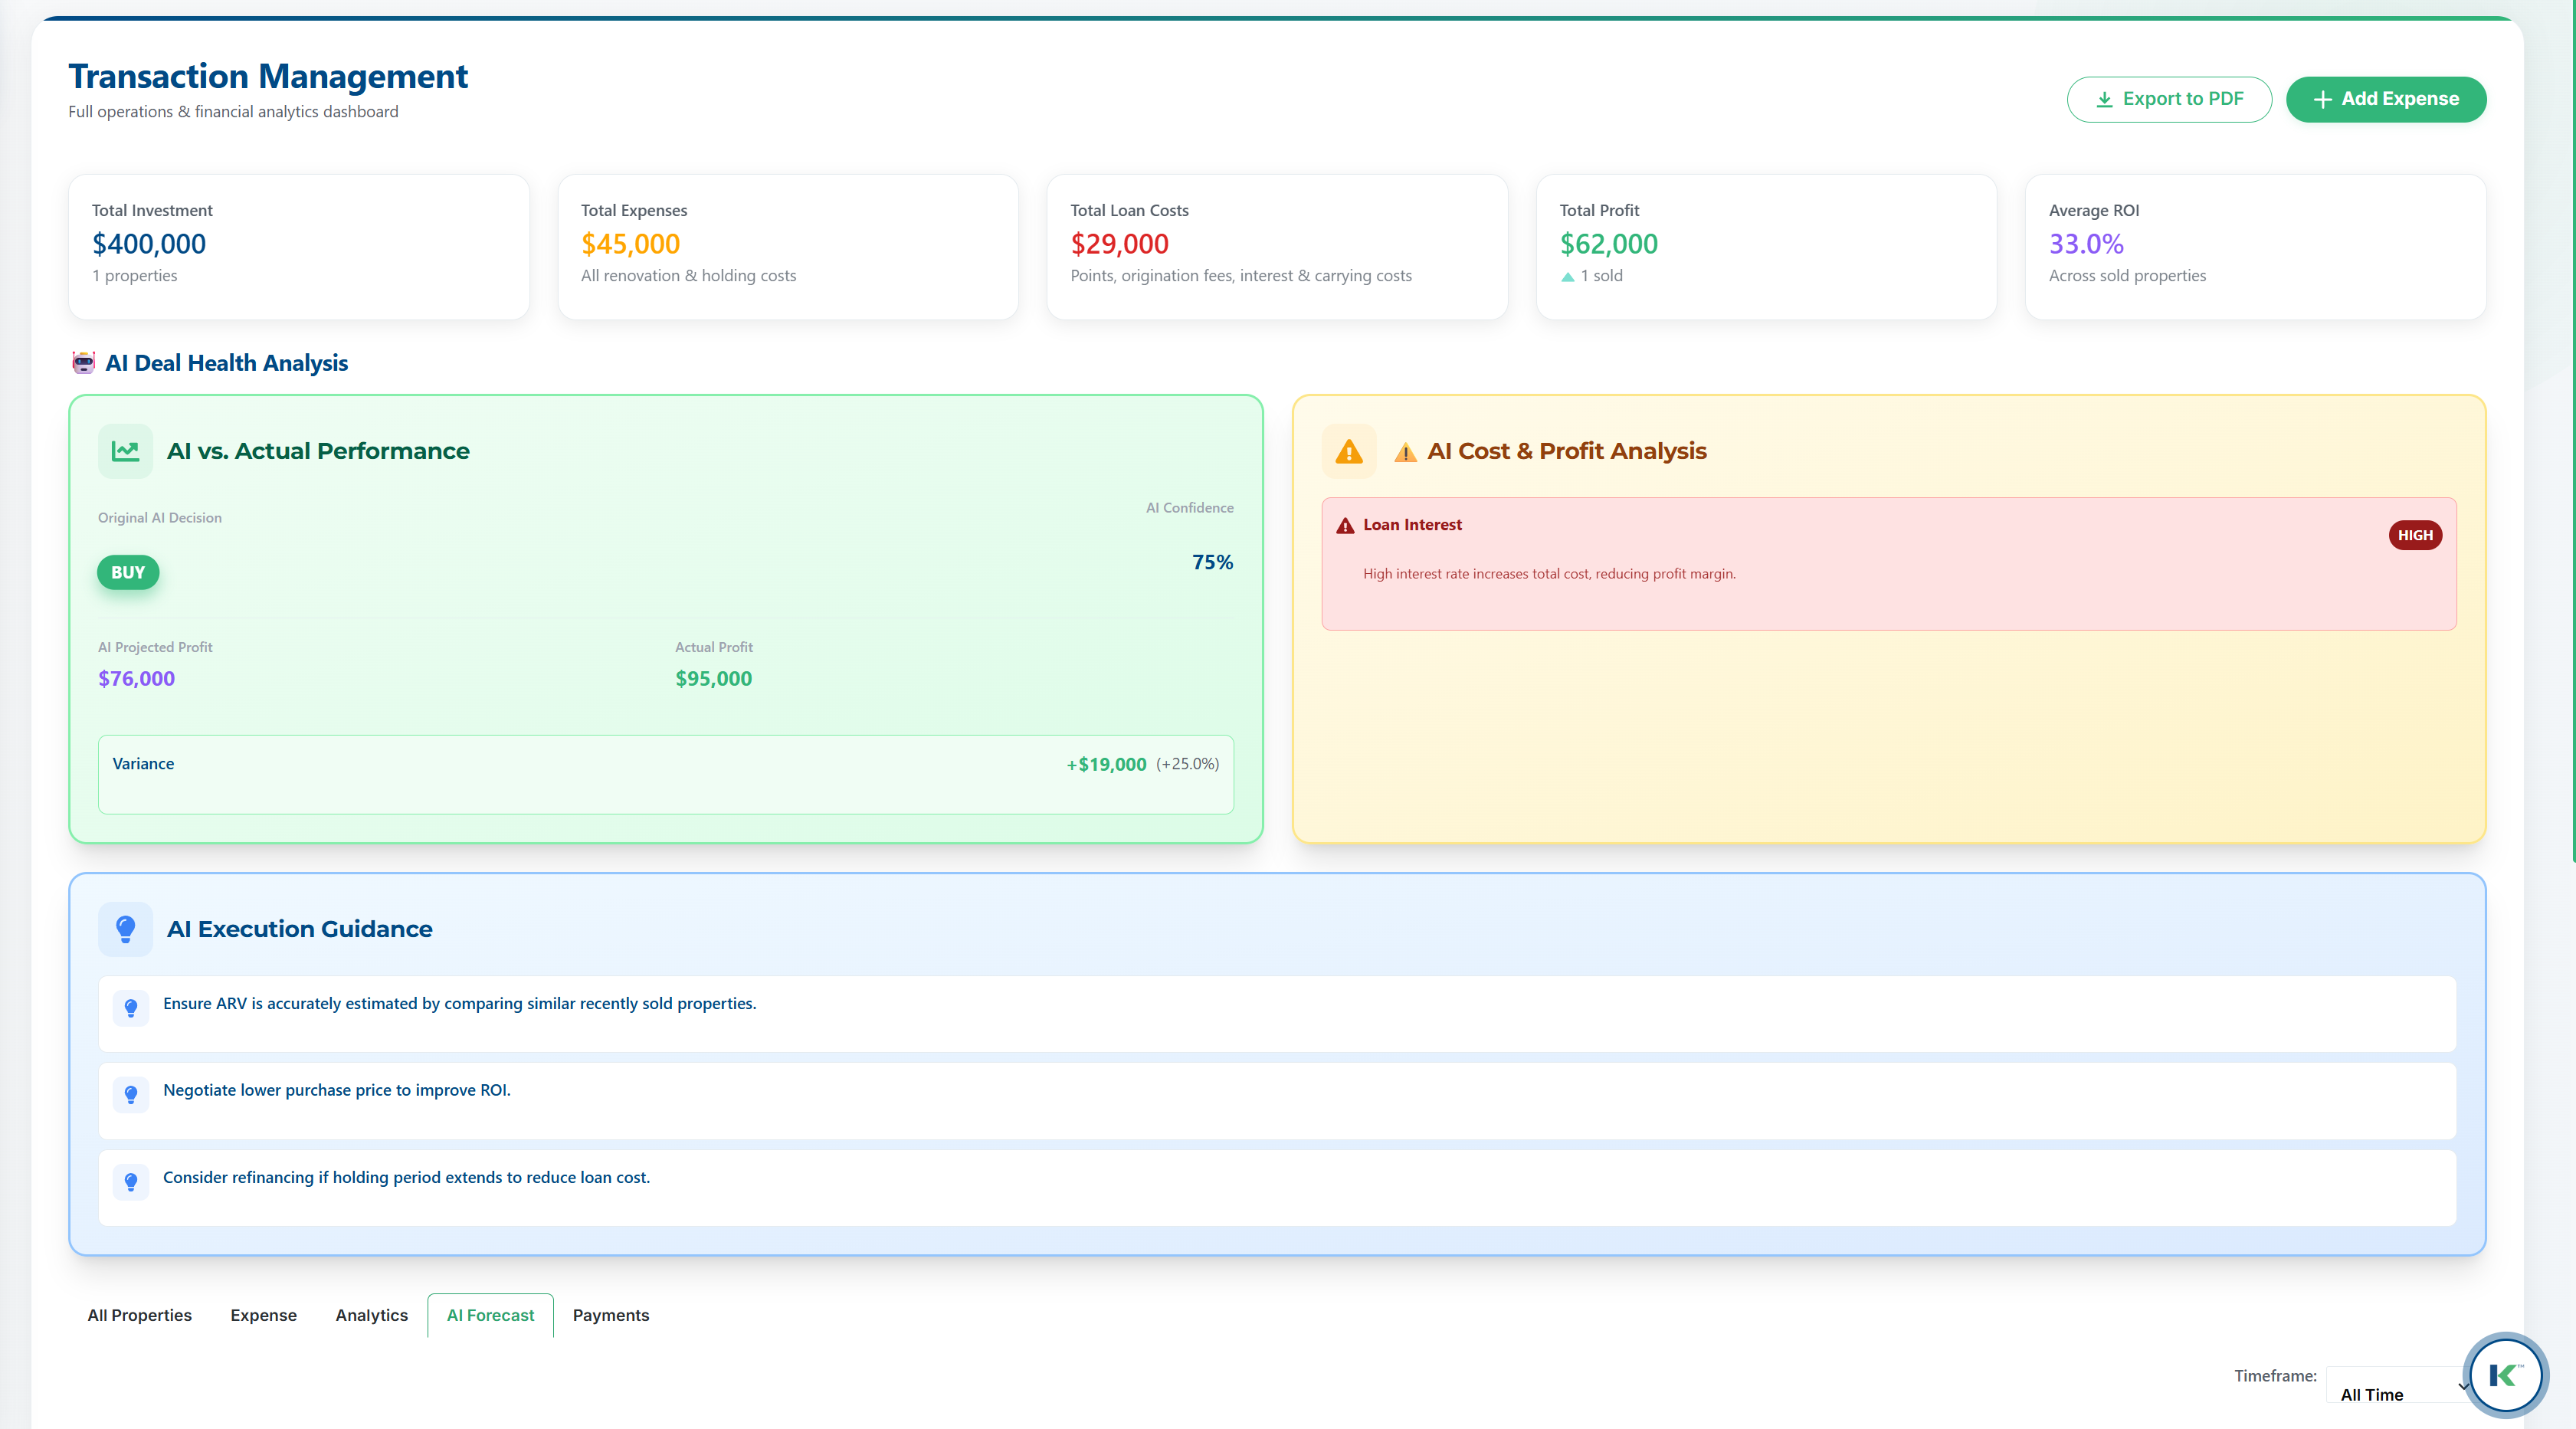
Task: Open the Analytics tab
Action: click(371, 1315)
